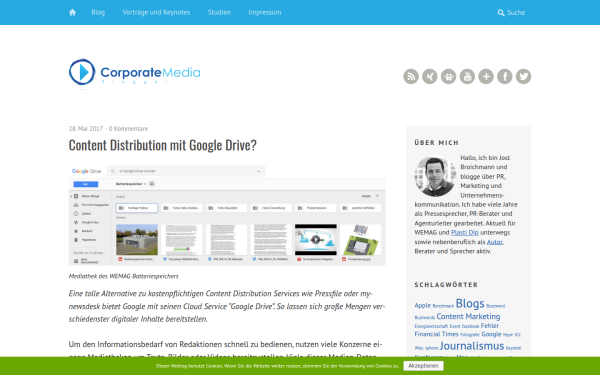Open the Xing profile icon
Image resolution: width=600 pixels, height=375 pixels.
[x=429, y=76]
